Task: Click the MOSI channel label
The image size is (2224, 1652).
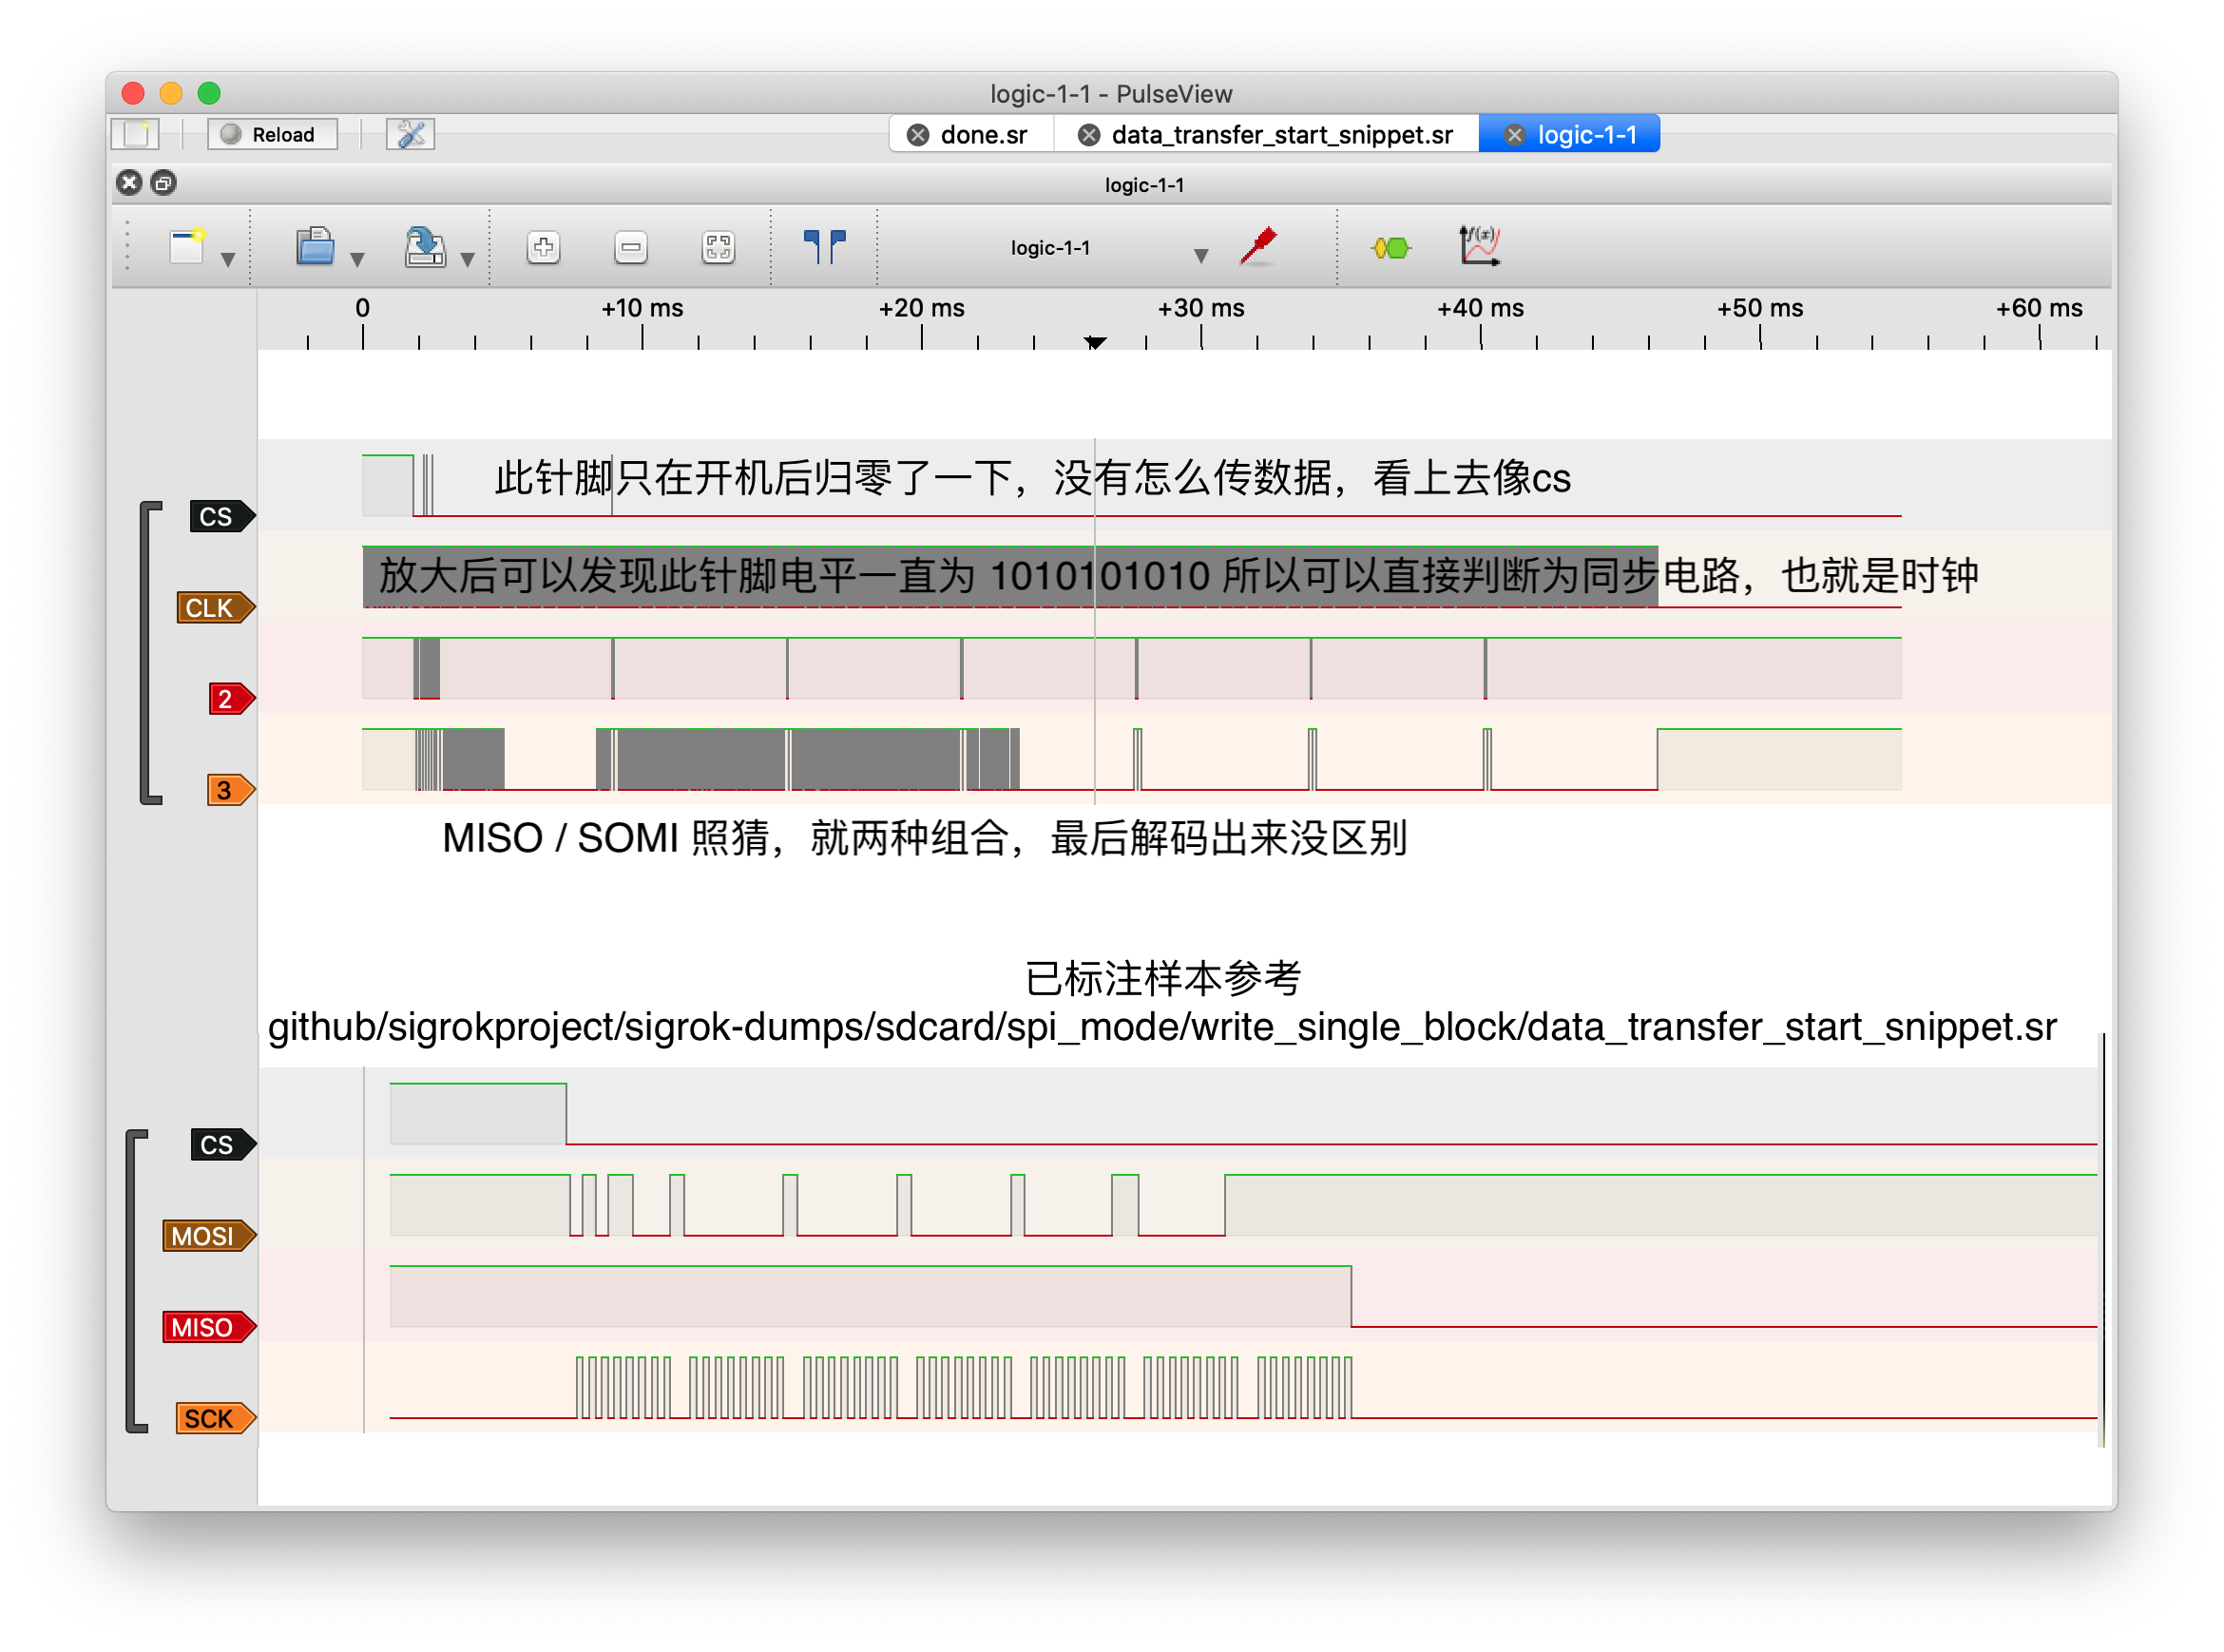Action: pyautogui.click(x=209, y=1235)
